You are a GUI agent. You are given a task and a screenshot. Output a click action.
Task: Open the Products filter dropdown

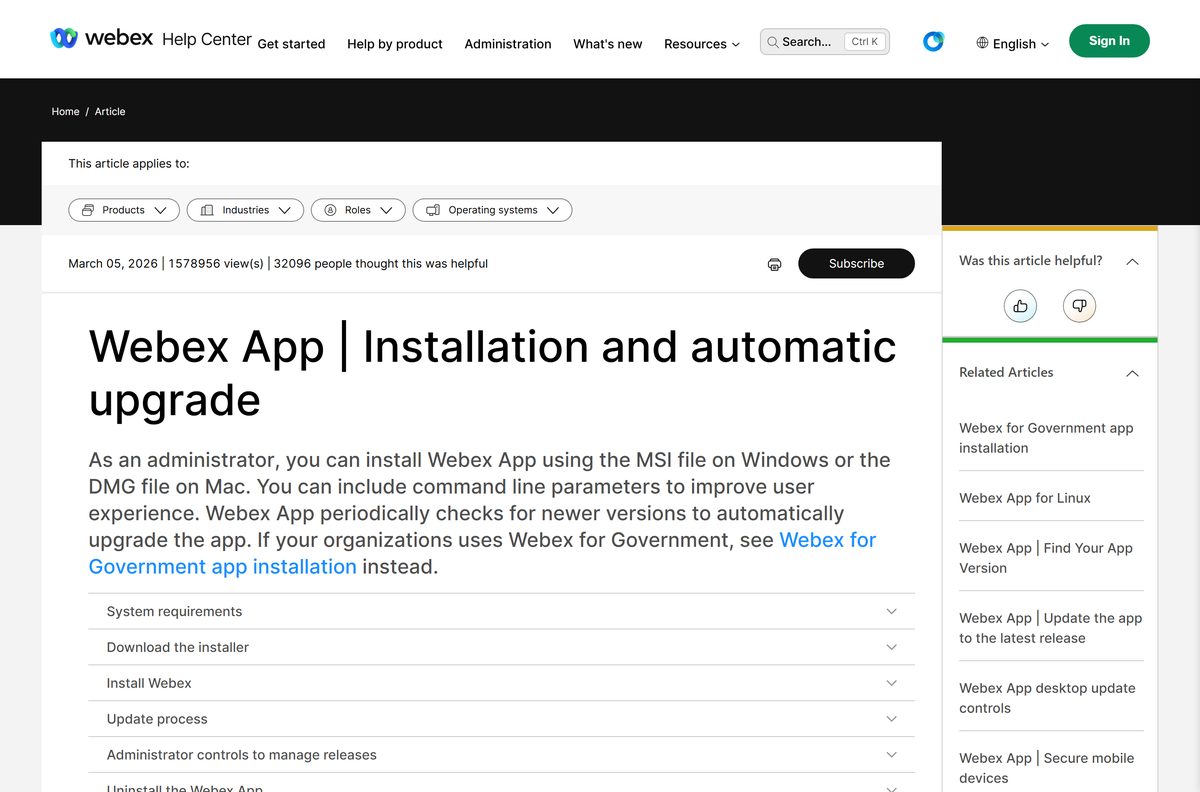tap(124, 210)
